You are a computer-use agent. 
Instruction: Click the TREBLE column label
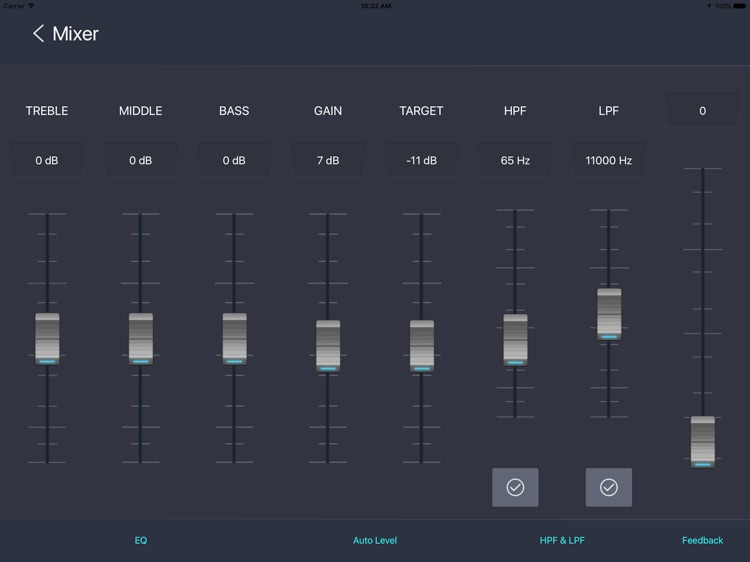coord(47,111)
